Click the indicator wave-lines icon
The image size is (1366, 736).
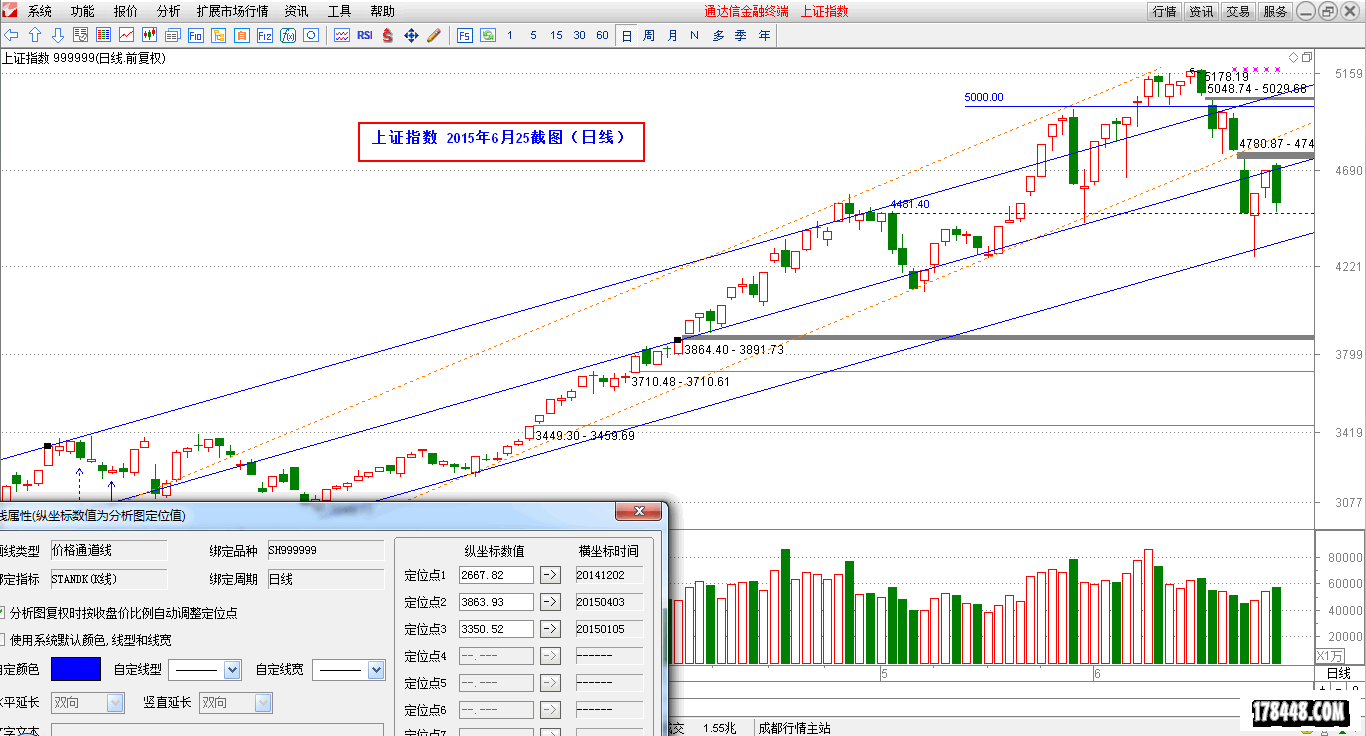(342, 35)
